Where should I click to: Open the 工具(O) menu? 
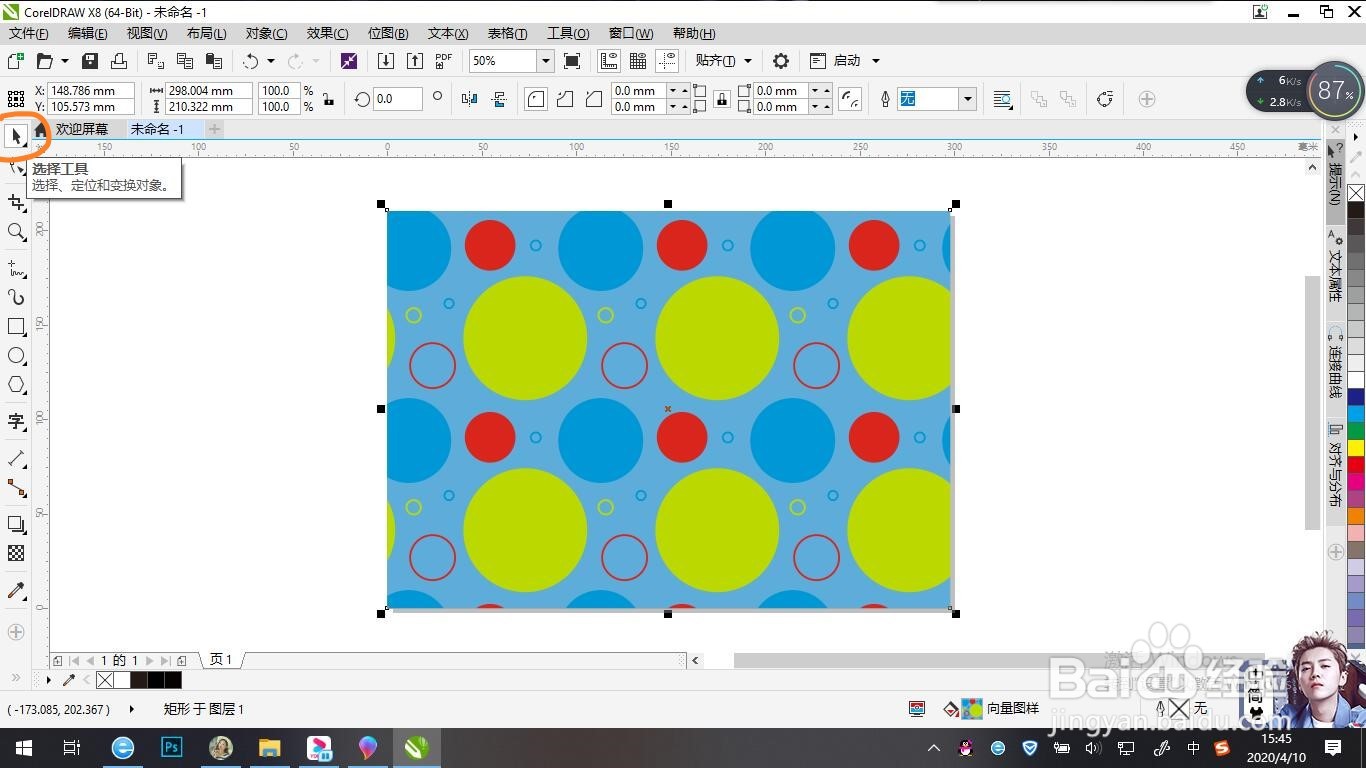point(568,33)
